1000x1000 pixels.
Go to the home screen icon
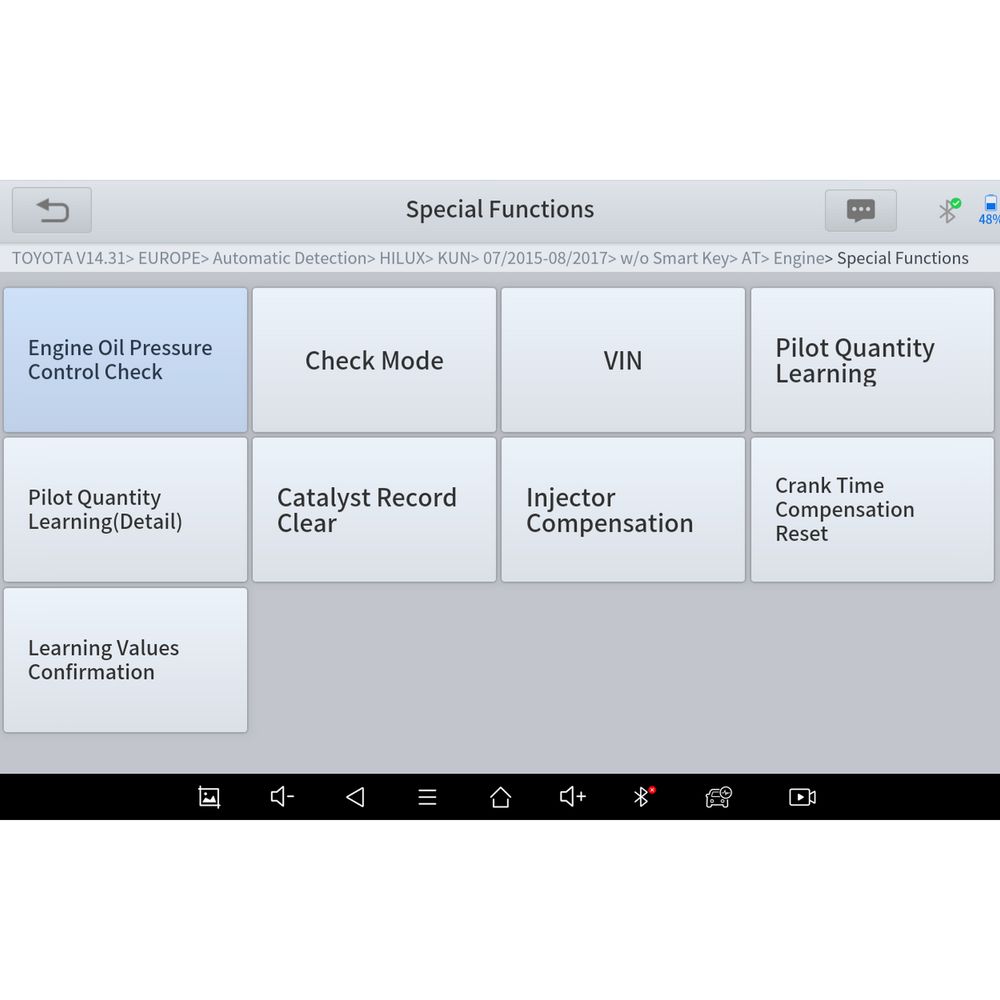pyautogui.click(x=500, y=797)
